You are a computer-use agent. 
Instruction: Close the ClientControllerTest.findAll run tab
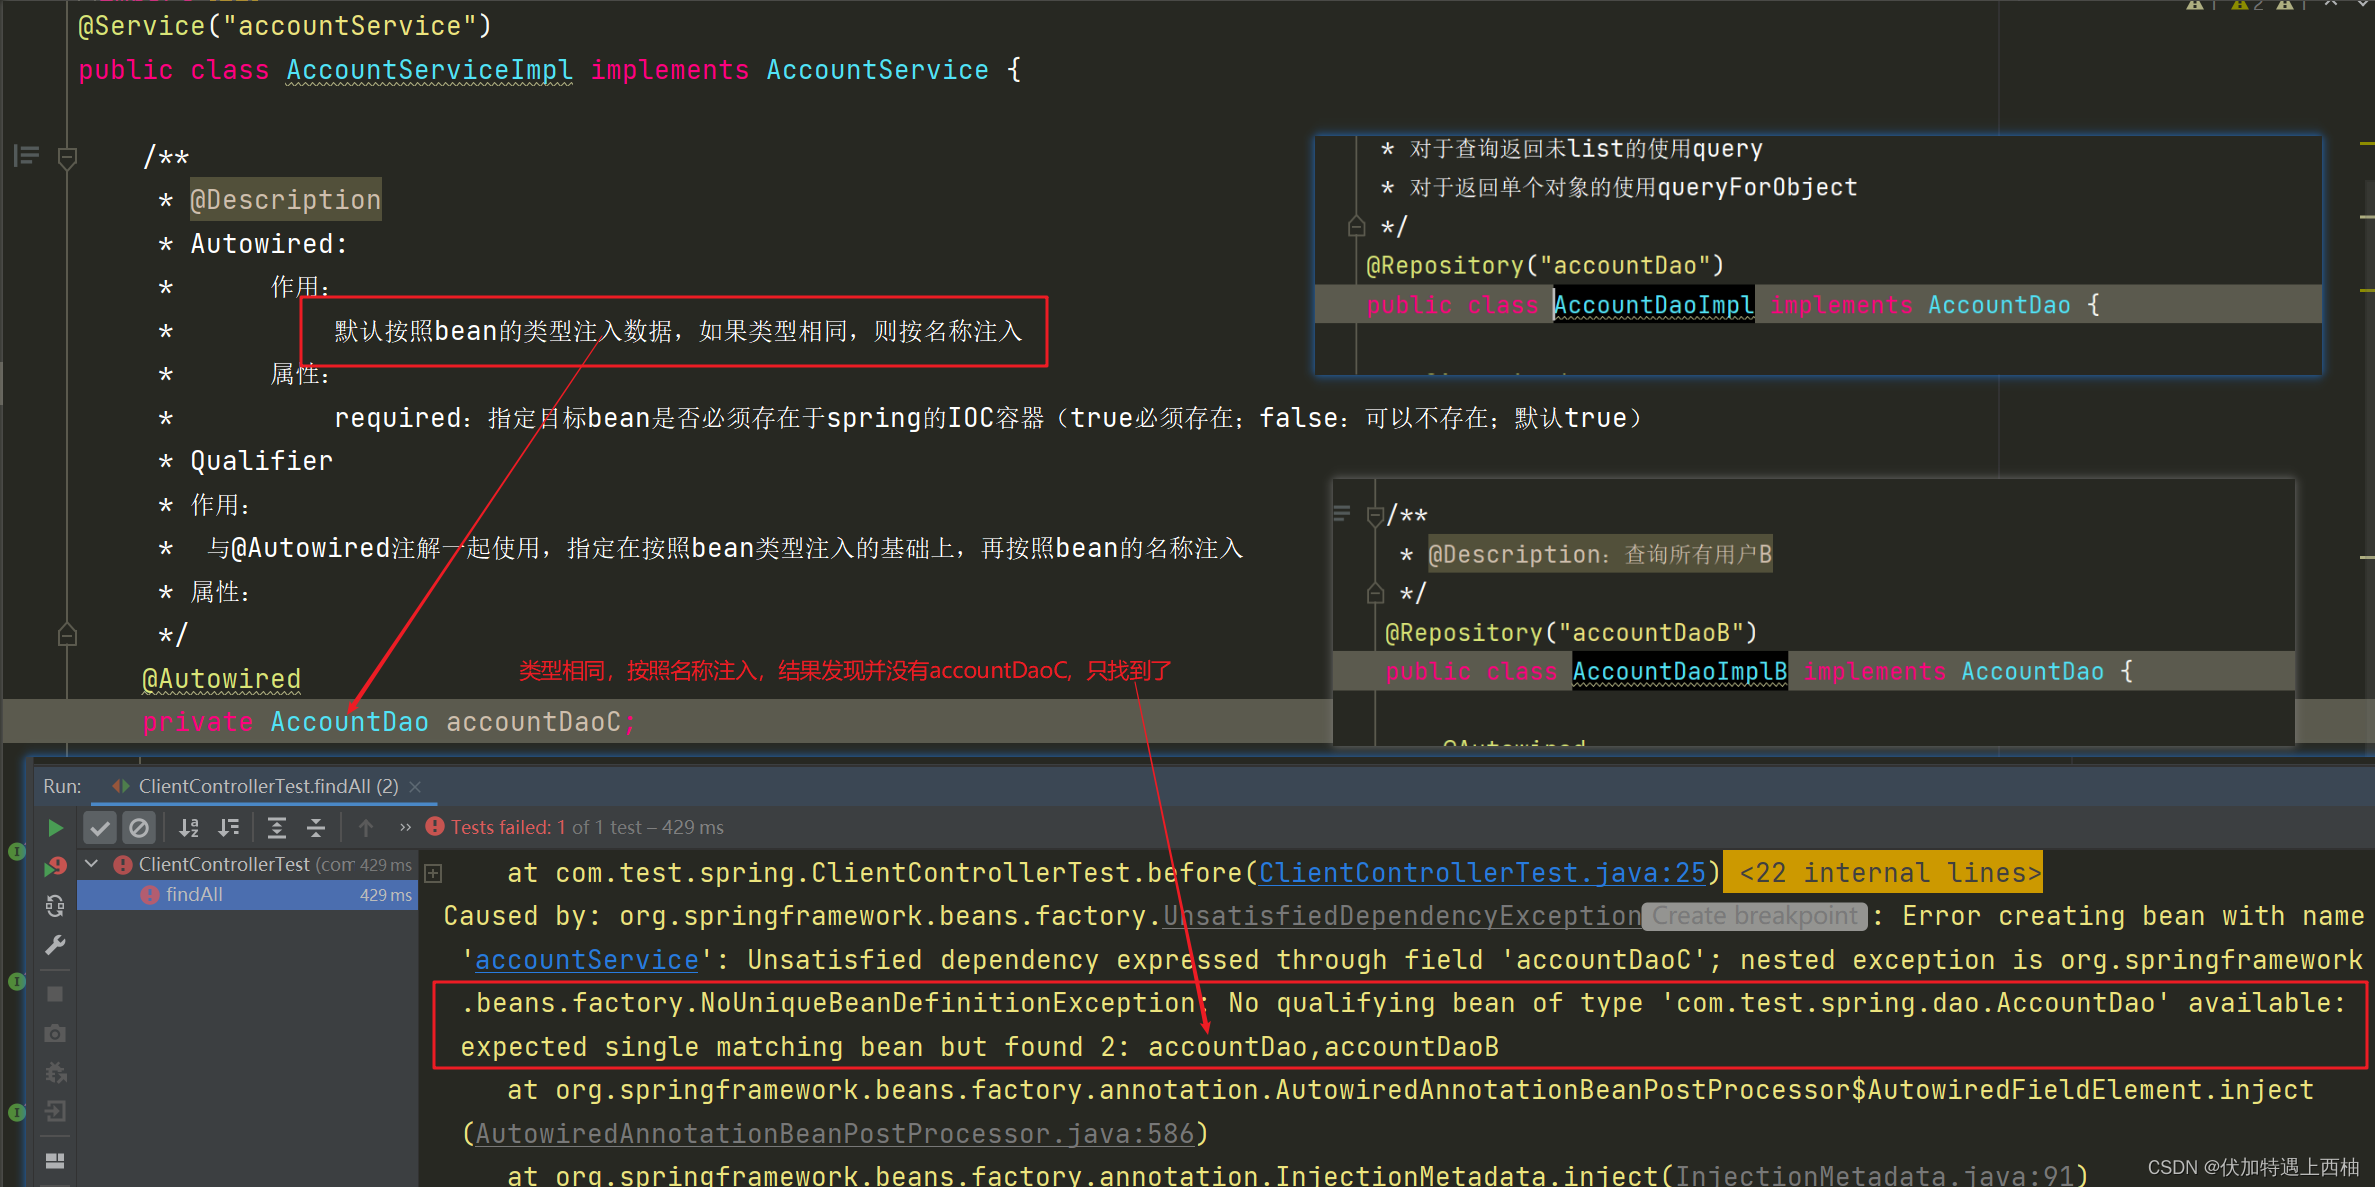[416, 787]
